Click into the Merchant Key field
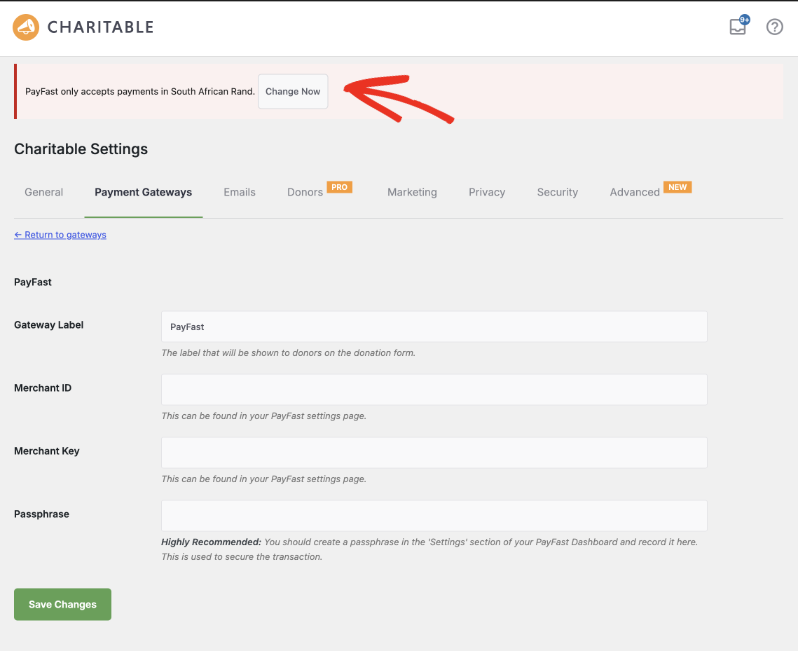Image resolution: width=798 pixels, height=651 pixels. [x=434, y=453]
